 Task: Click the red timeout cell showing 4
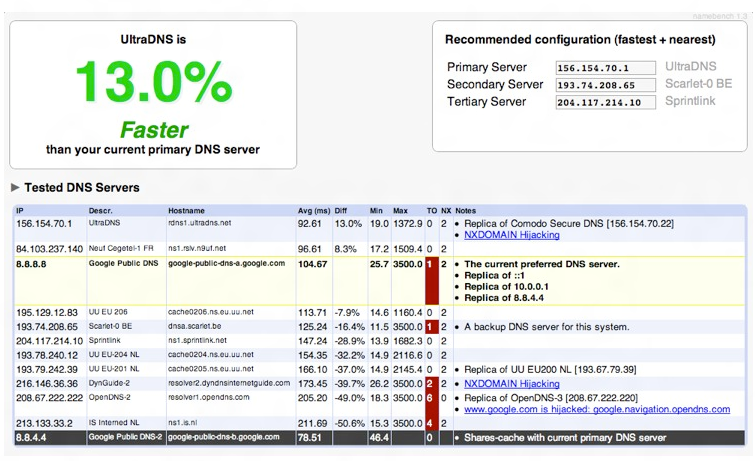[x=432, y=423]
